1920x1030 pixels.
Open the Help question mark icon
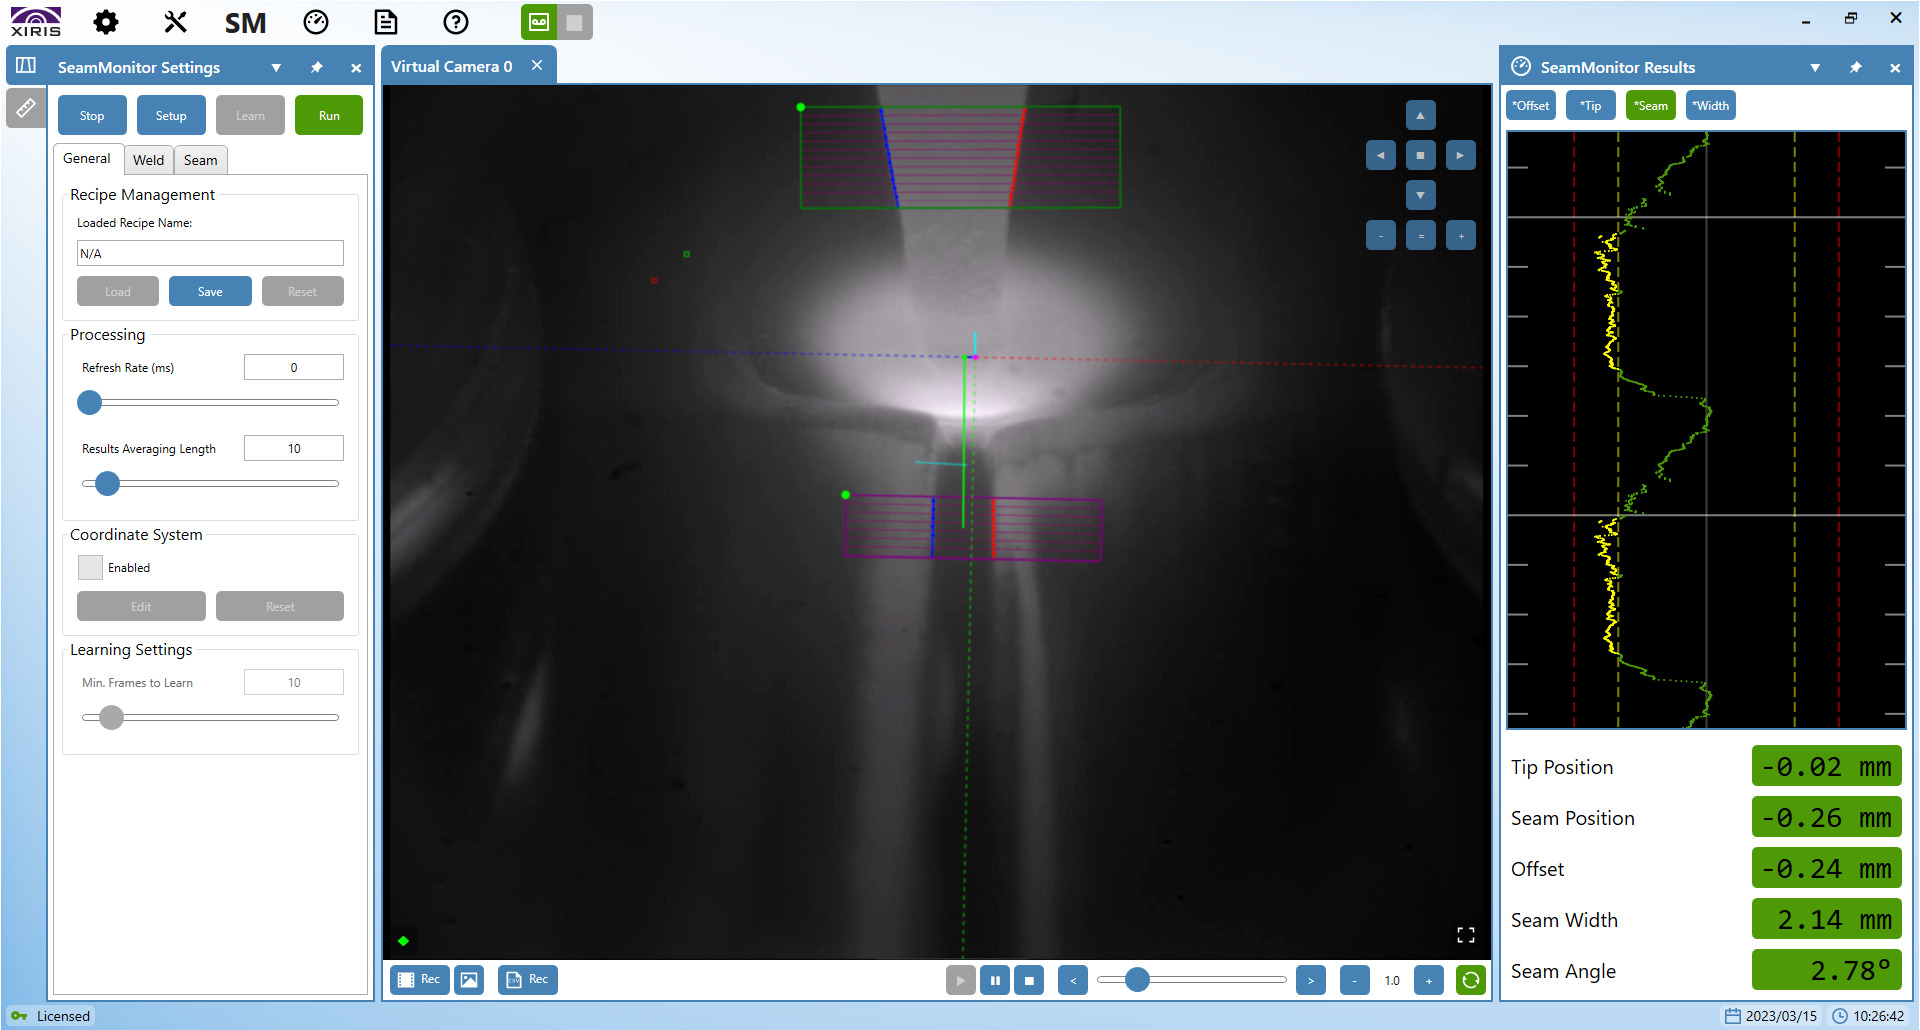tap(455, 21)
